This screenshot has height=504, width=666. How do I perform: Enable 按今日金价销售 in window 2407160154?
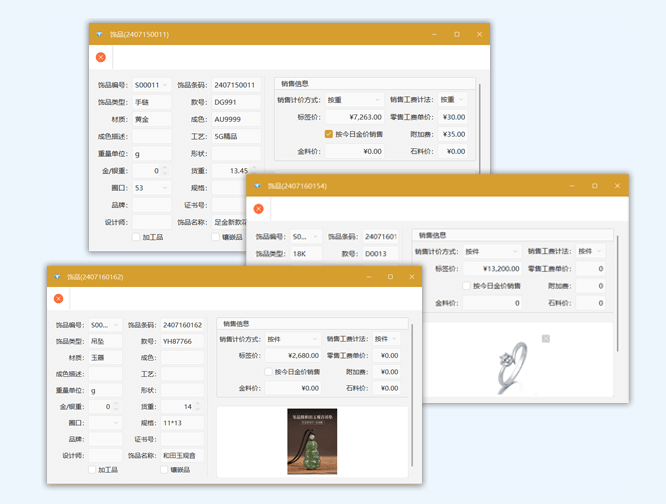pos(466,286)
